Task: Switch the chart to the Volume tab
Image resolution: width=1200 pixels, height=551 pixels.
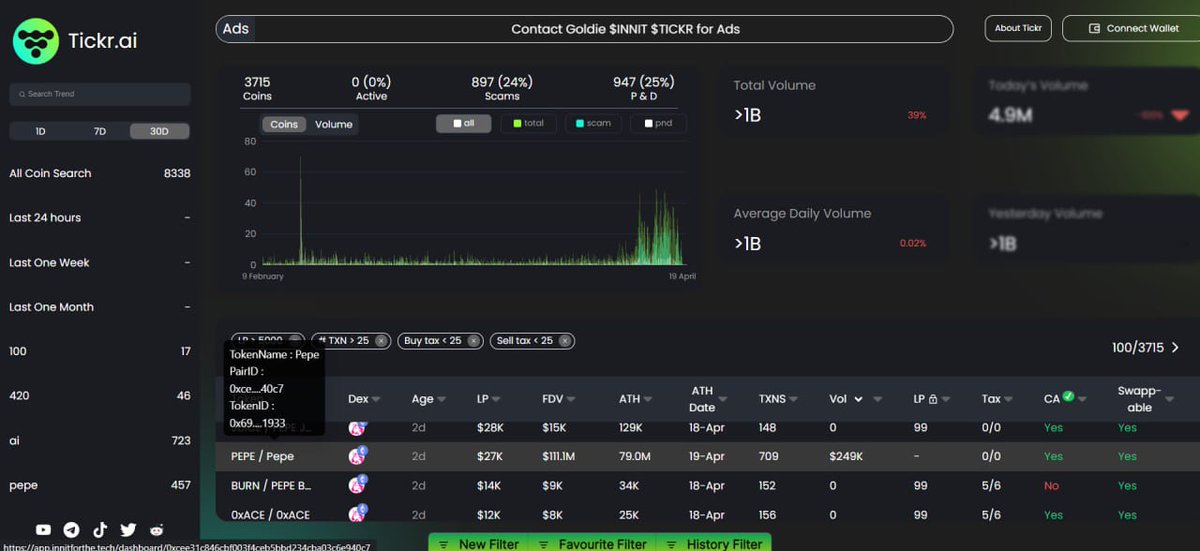Action: point(334,124)
